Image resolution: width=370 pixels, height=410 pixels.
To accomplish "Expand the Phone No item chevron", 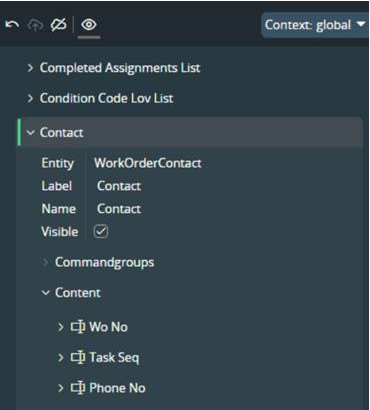I will 60,388.
